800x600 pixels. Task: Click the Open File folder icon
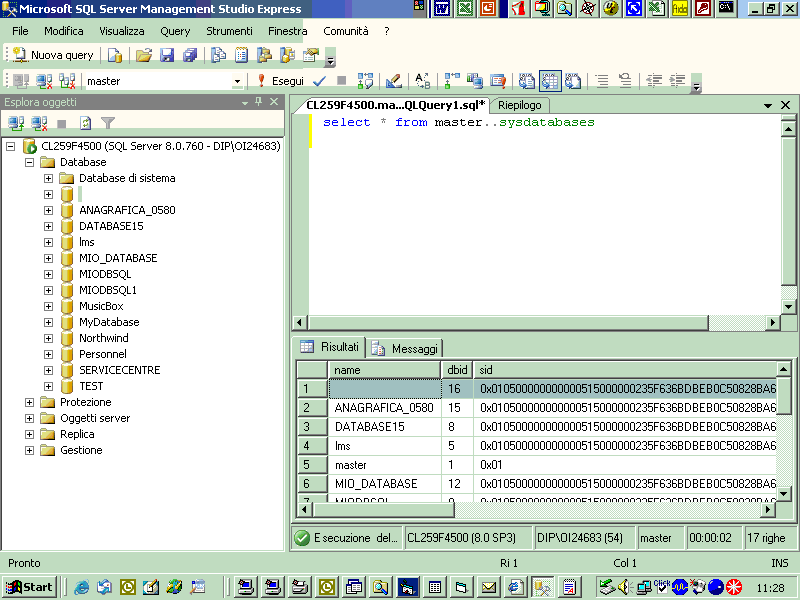(144, 55)
